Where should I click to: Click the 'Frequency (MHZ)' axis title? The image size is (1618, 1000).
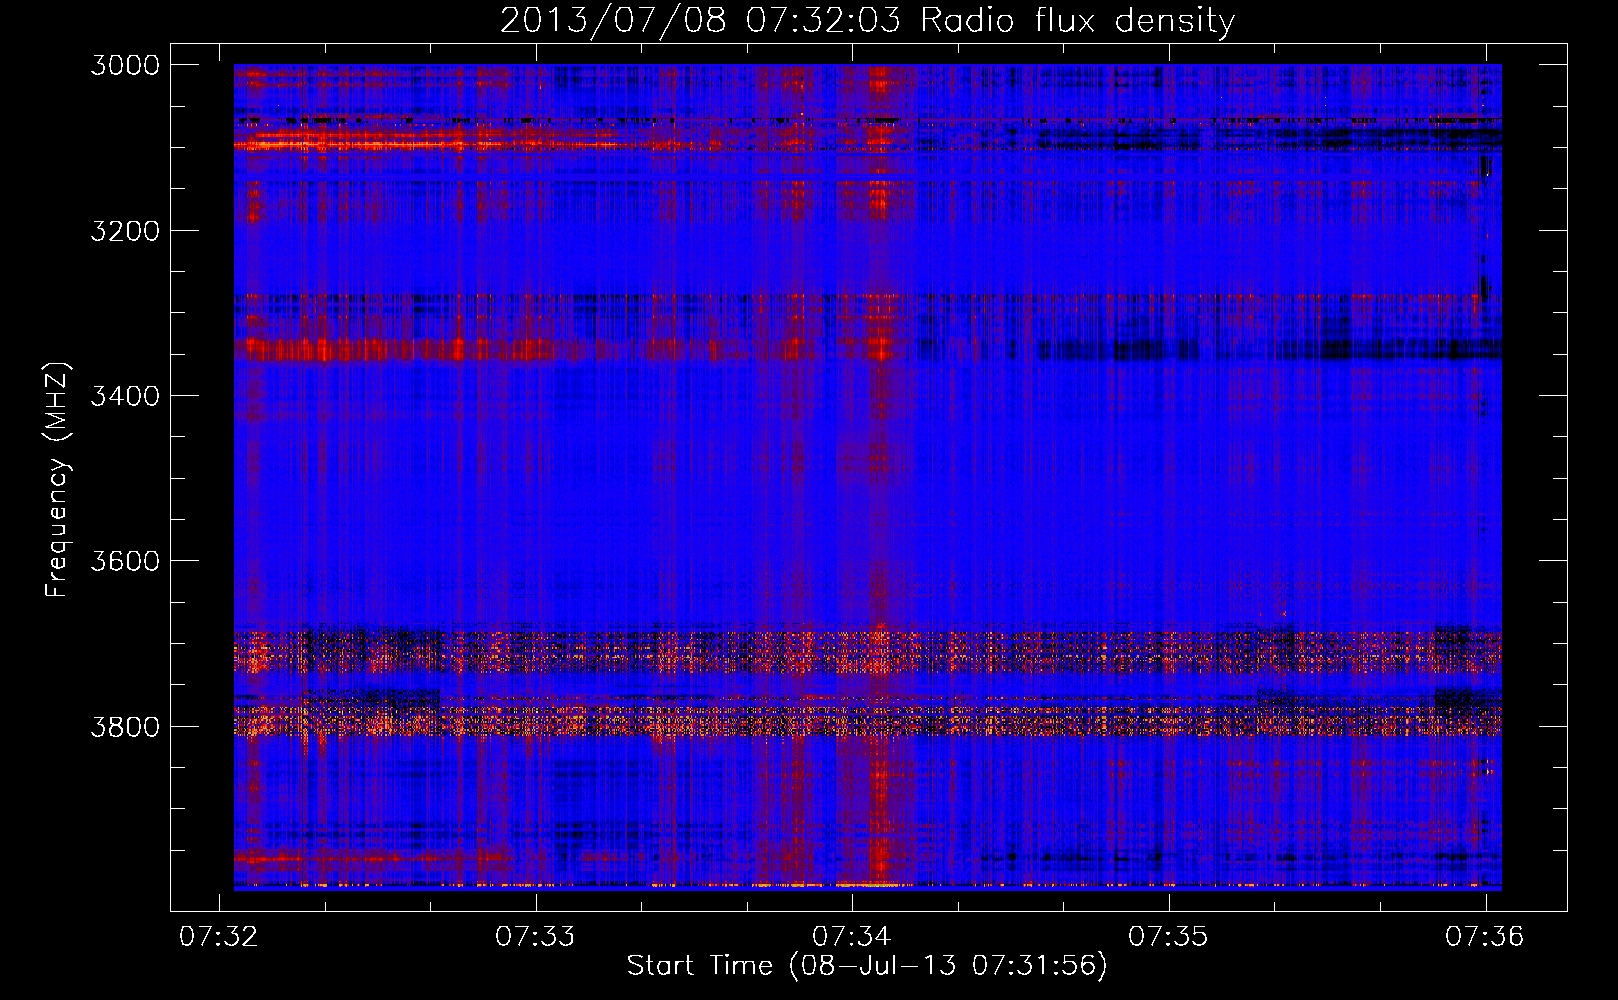tap(57, 480)
